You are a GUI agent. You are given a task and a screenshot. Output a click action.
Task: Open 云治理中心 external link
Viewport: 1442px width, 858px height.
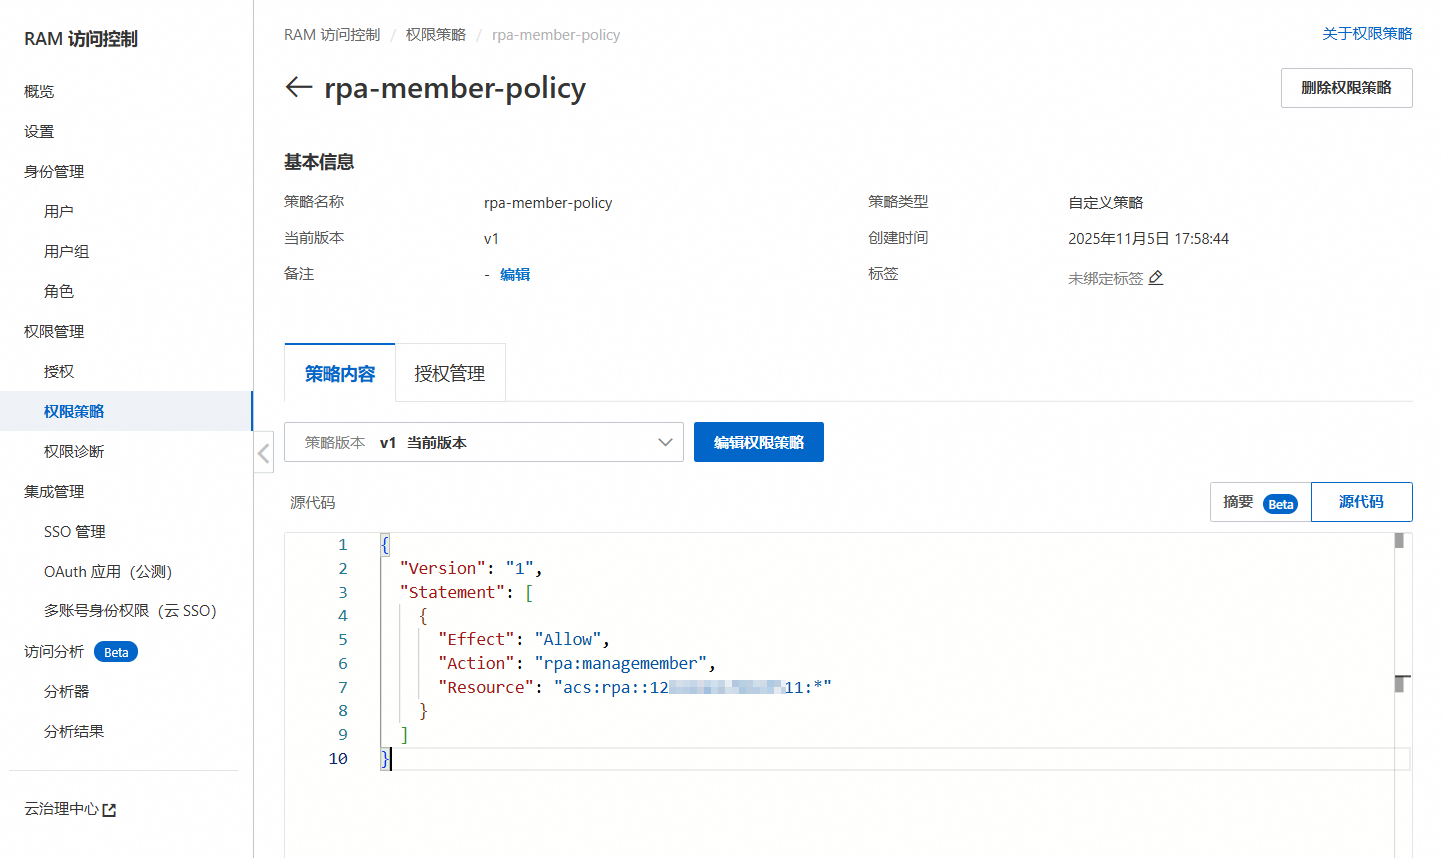coord(70,809)
